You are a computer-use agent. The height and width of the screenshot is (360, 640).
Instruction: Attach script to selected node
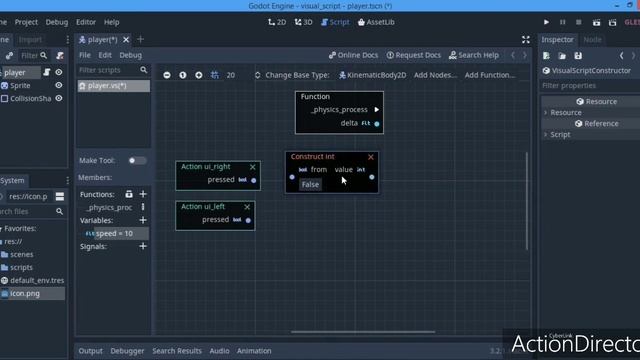point(60,56)
